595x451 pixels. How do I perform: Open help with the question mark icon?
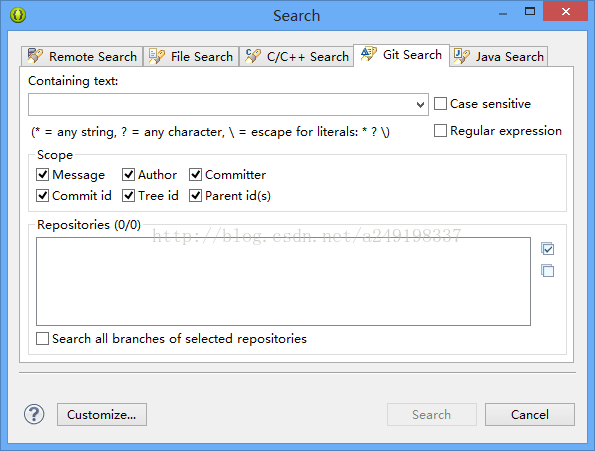click(x=34, y=414)
